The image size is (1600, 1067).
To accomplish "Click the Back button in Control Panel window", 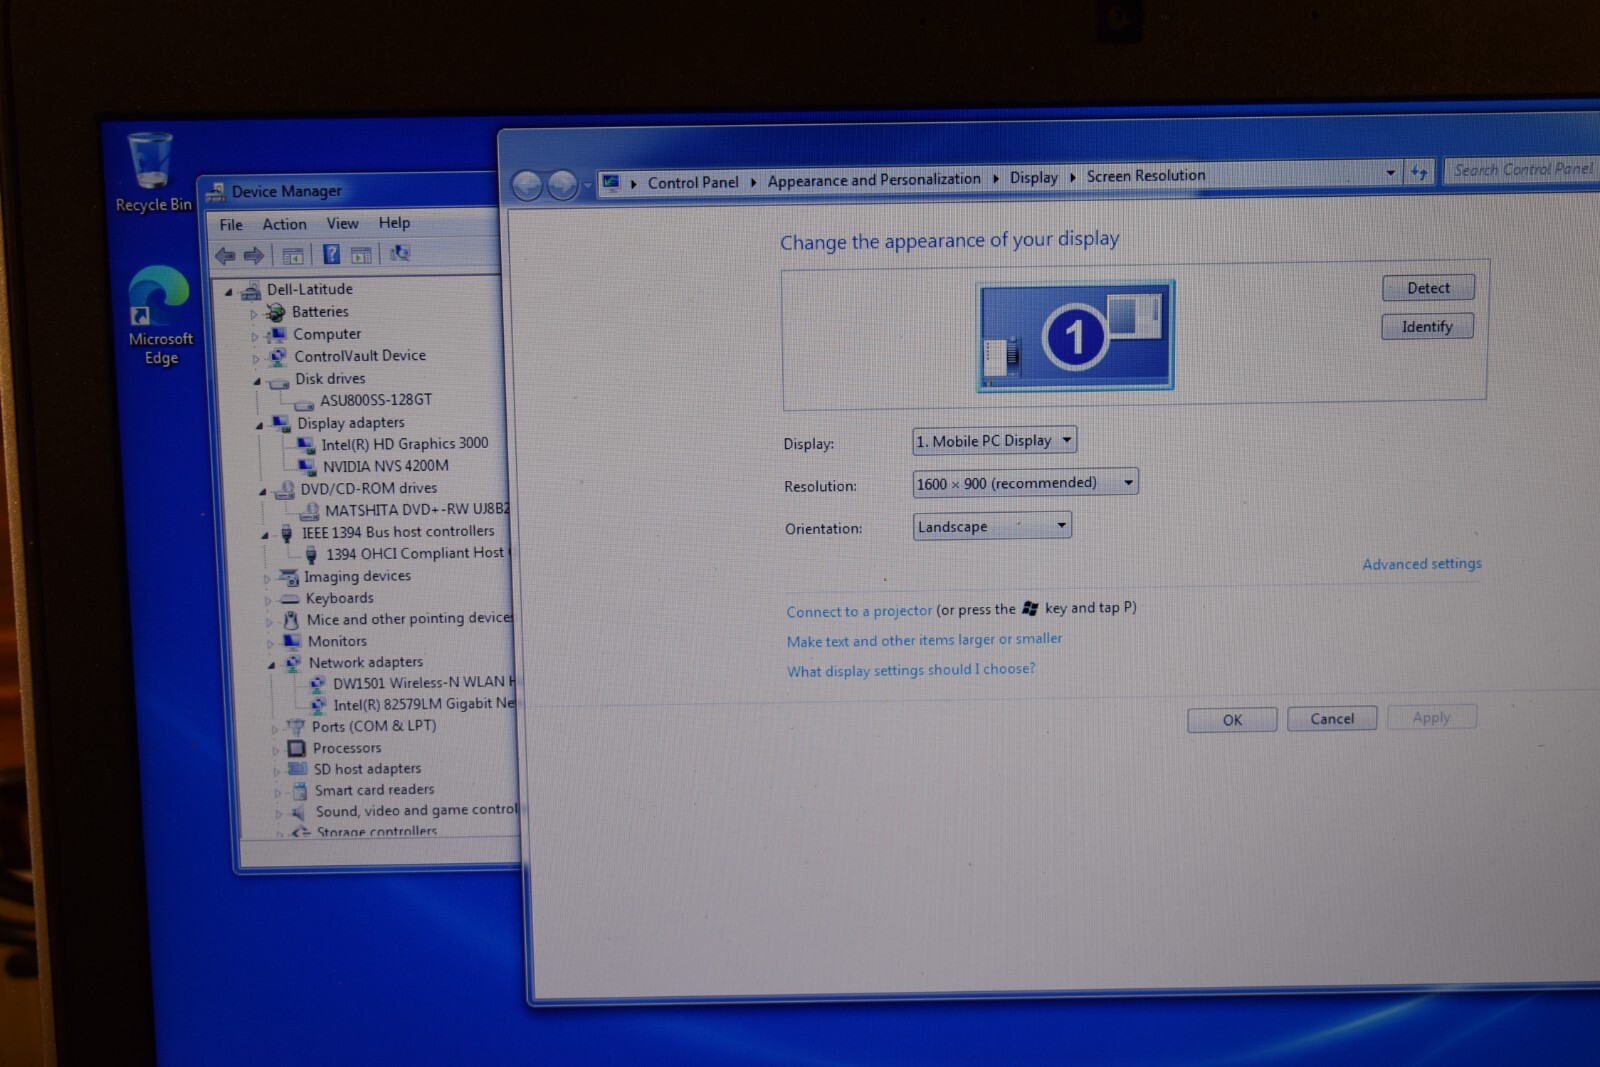I will [527, 185].
